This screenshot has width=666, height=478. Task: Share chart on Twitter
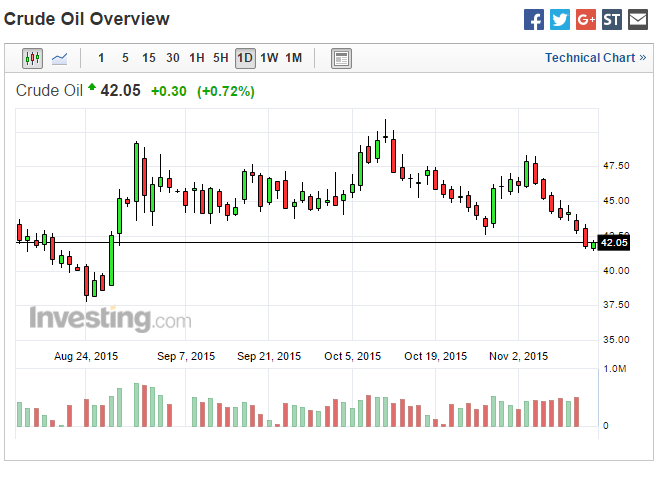click(560, 20)
